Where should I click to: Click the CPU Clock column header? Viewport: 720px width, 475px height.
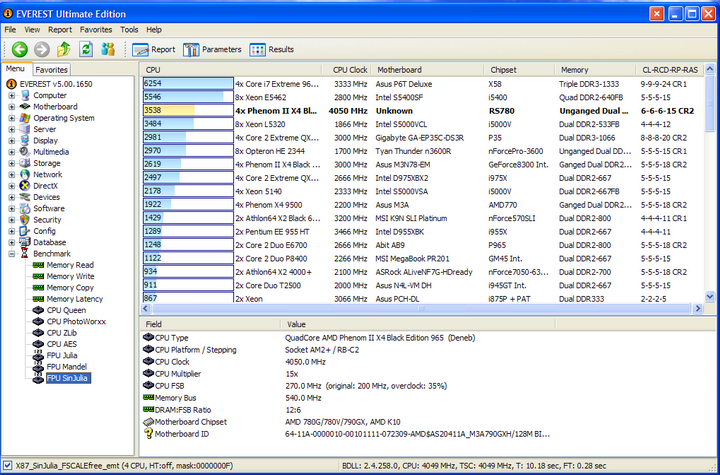(348, 70)
